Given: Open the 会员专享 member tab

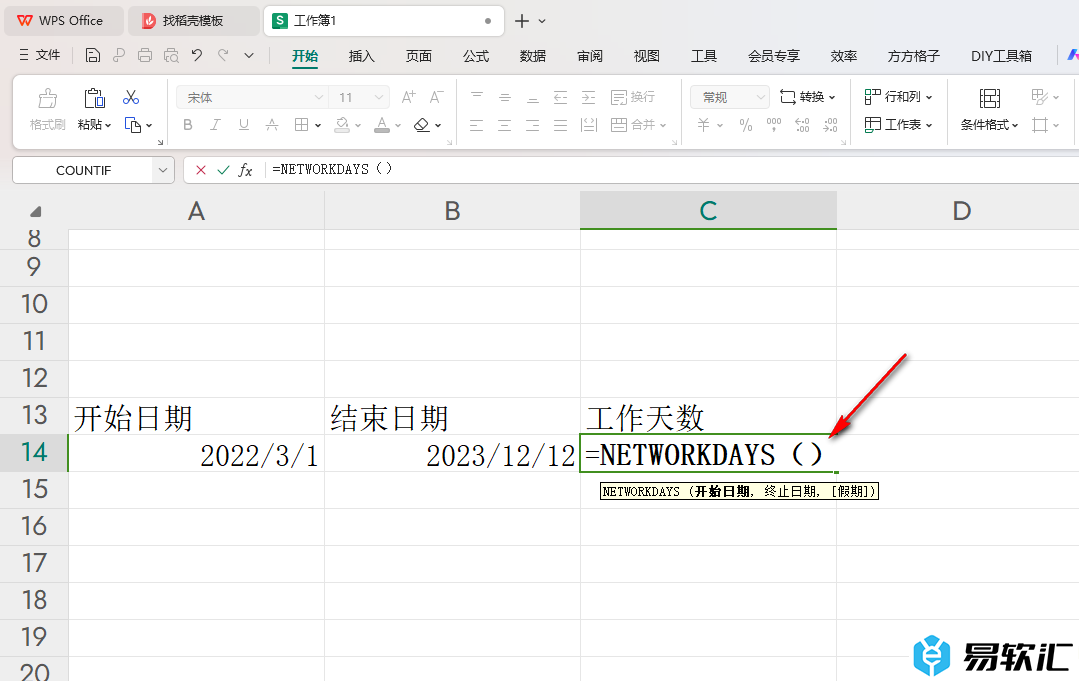Looking at the screenshot, I should 773,56.
